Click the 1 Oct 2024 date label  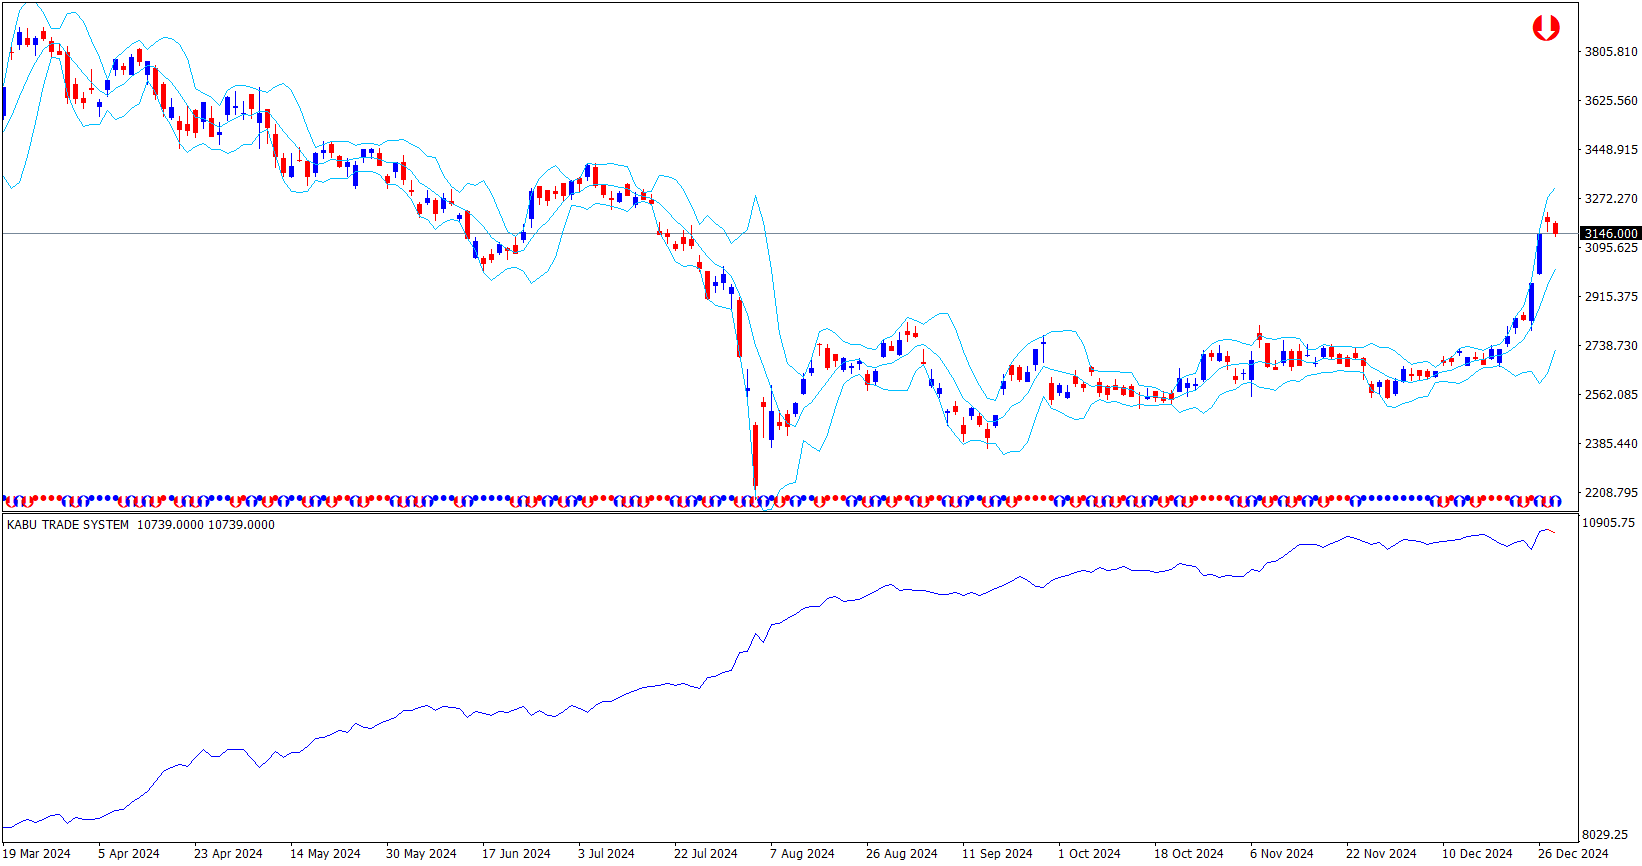pos(1089,853)
